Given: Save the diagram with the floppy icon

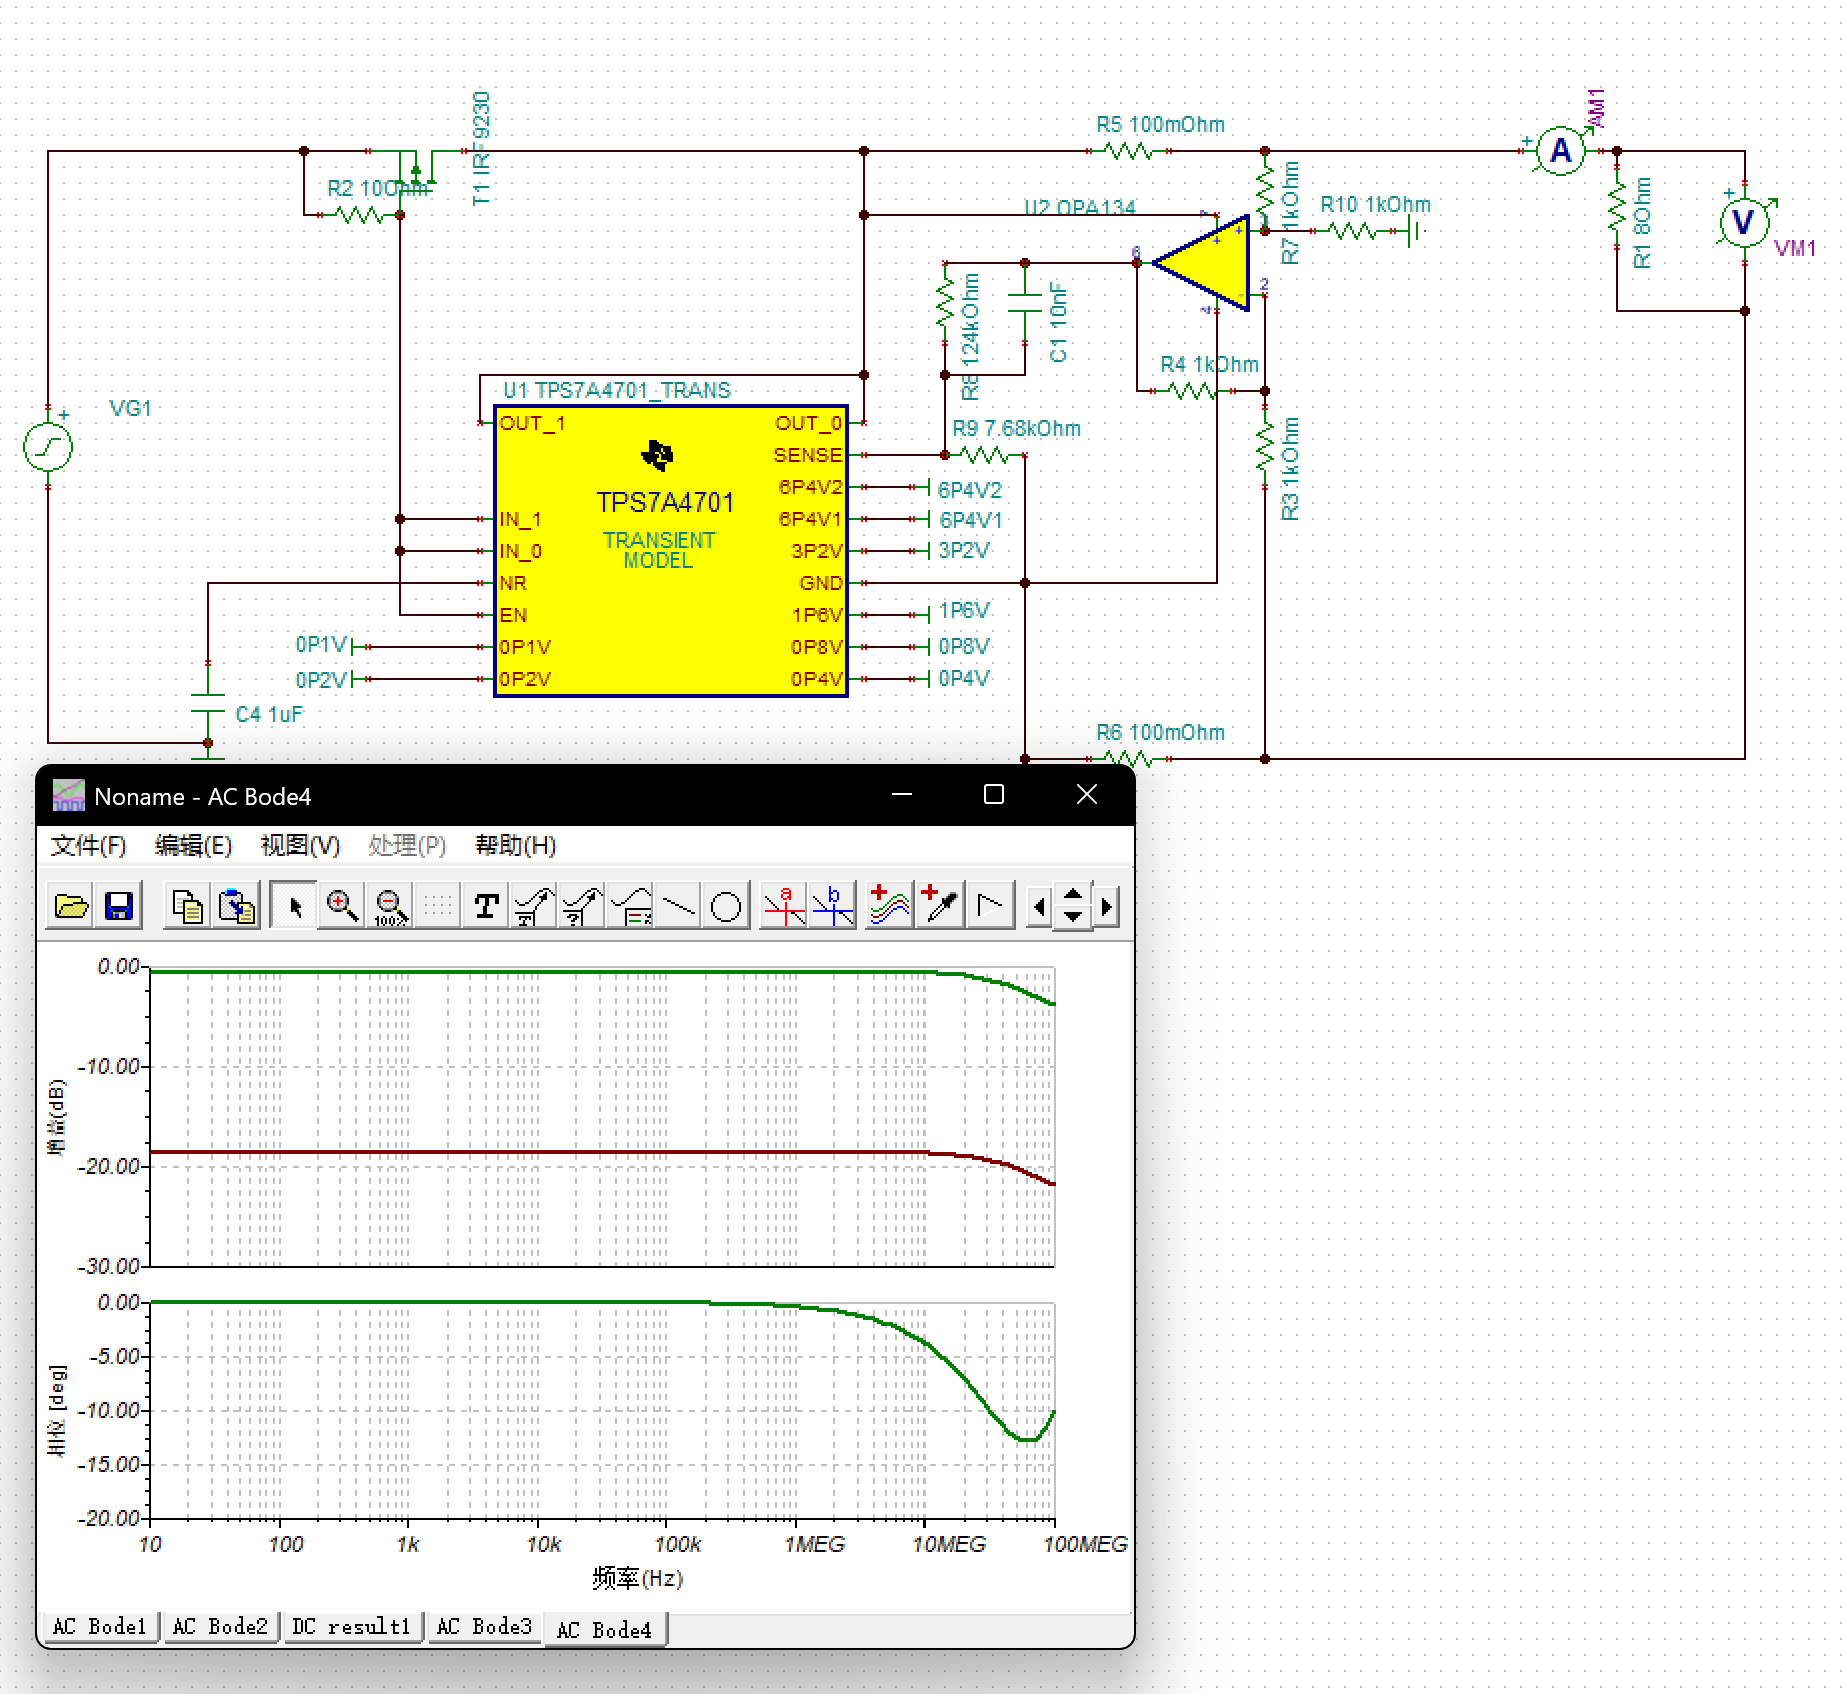Looking at the screenshot, I should click(119, 906).
